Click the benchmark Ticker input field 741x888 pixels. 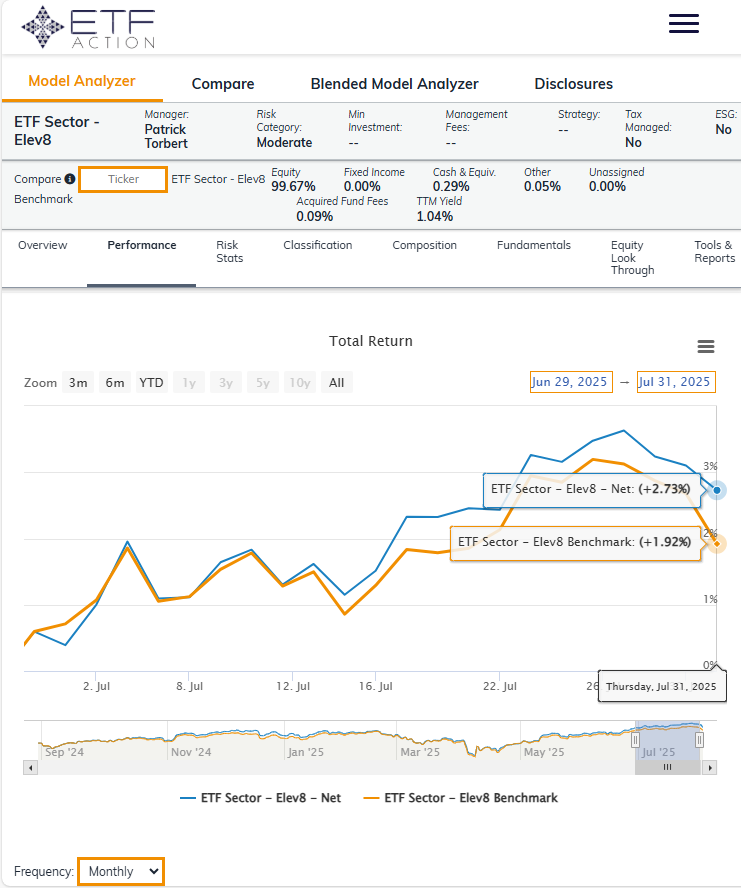click(x=123, y=180)
